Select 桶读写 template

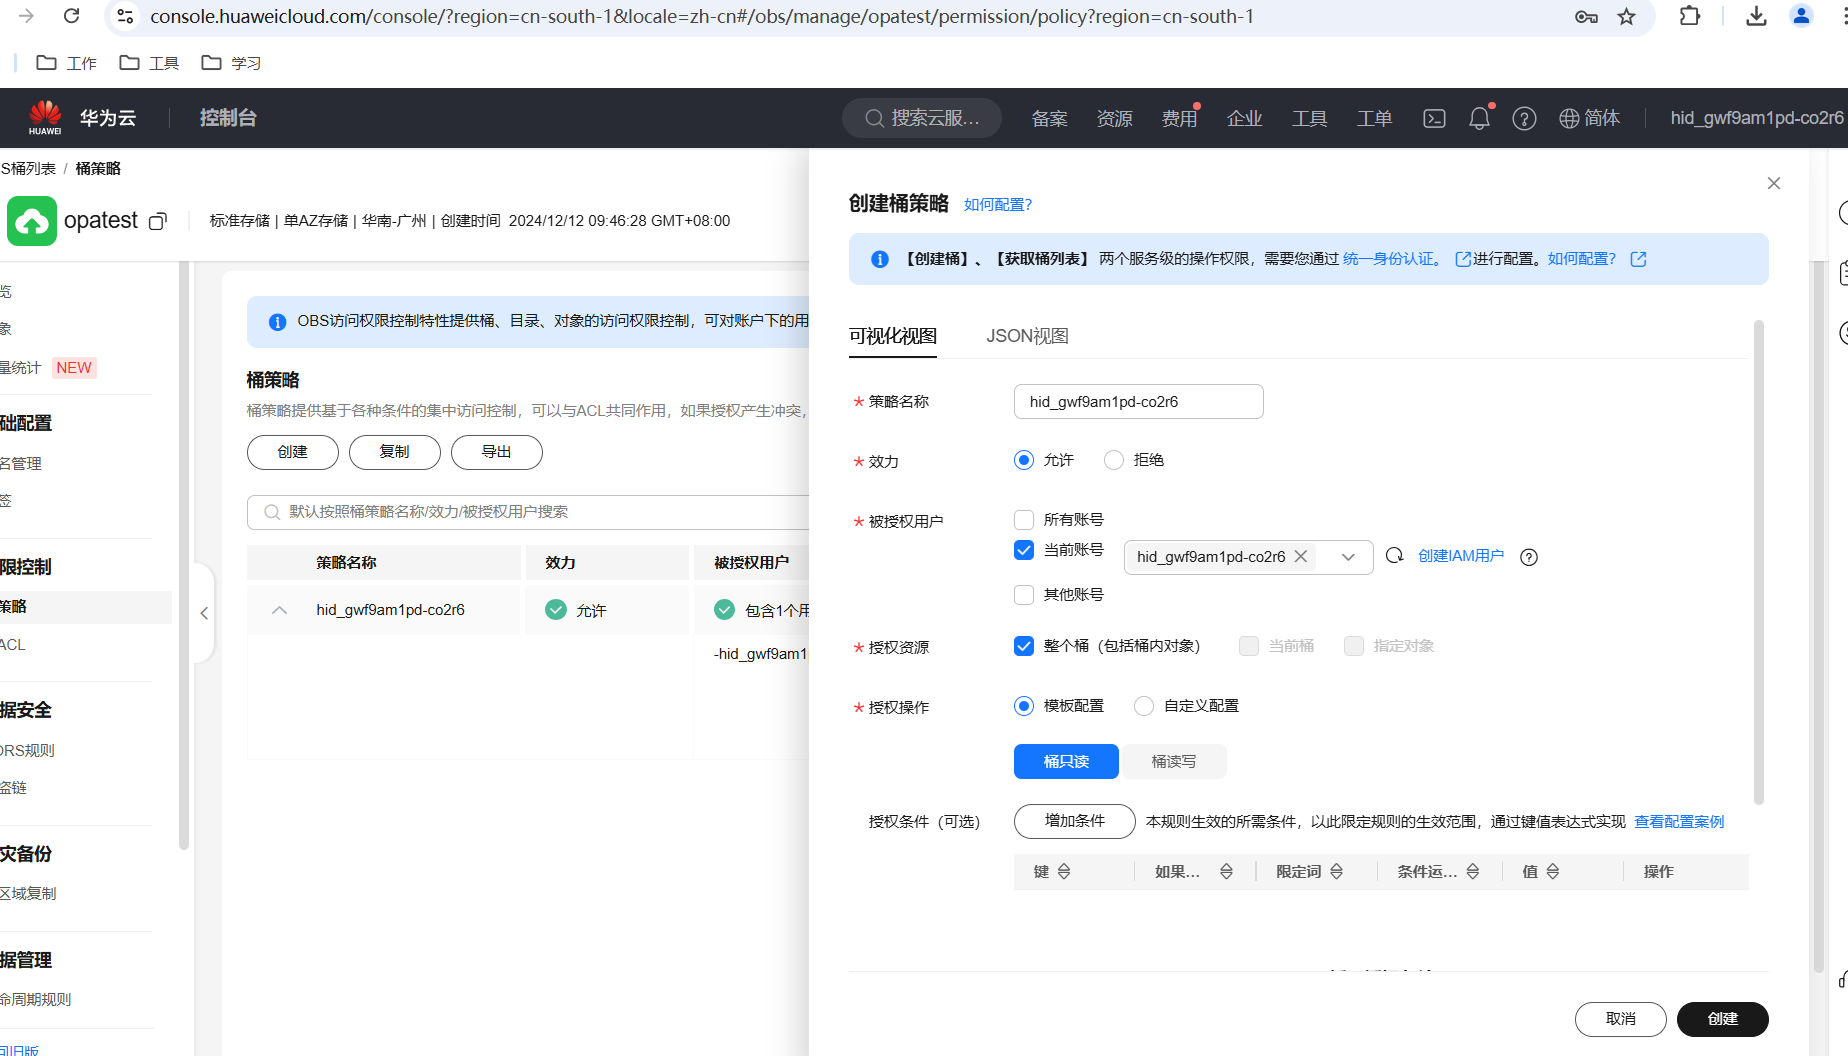1174,762
